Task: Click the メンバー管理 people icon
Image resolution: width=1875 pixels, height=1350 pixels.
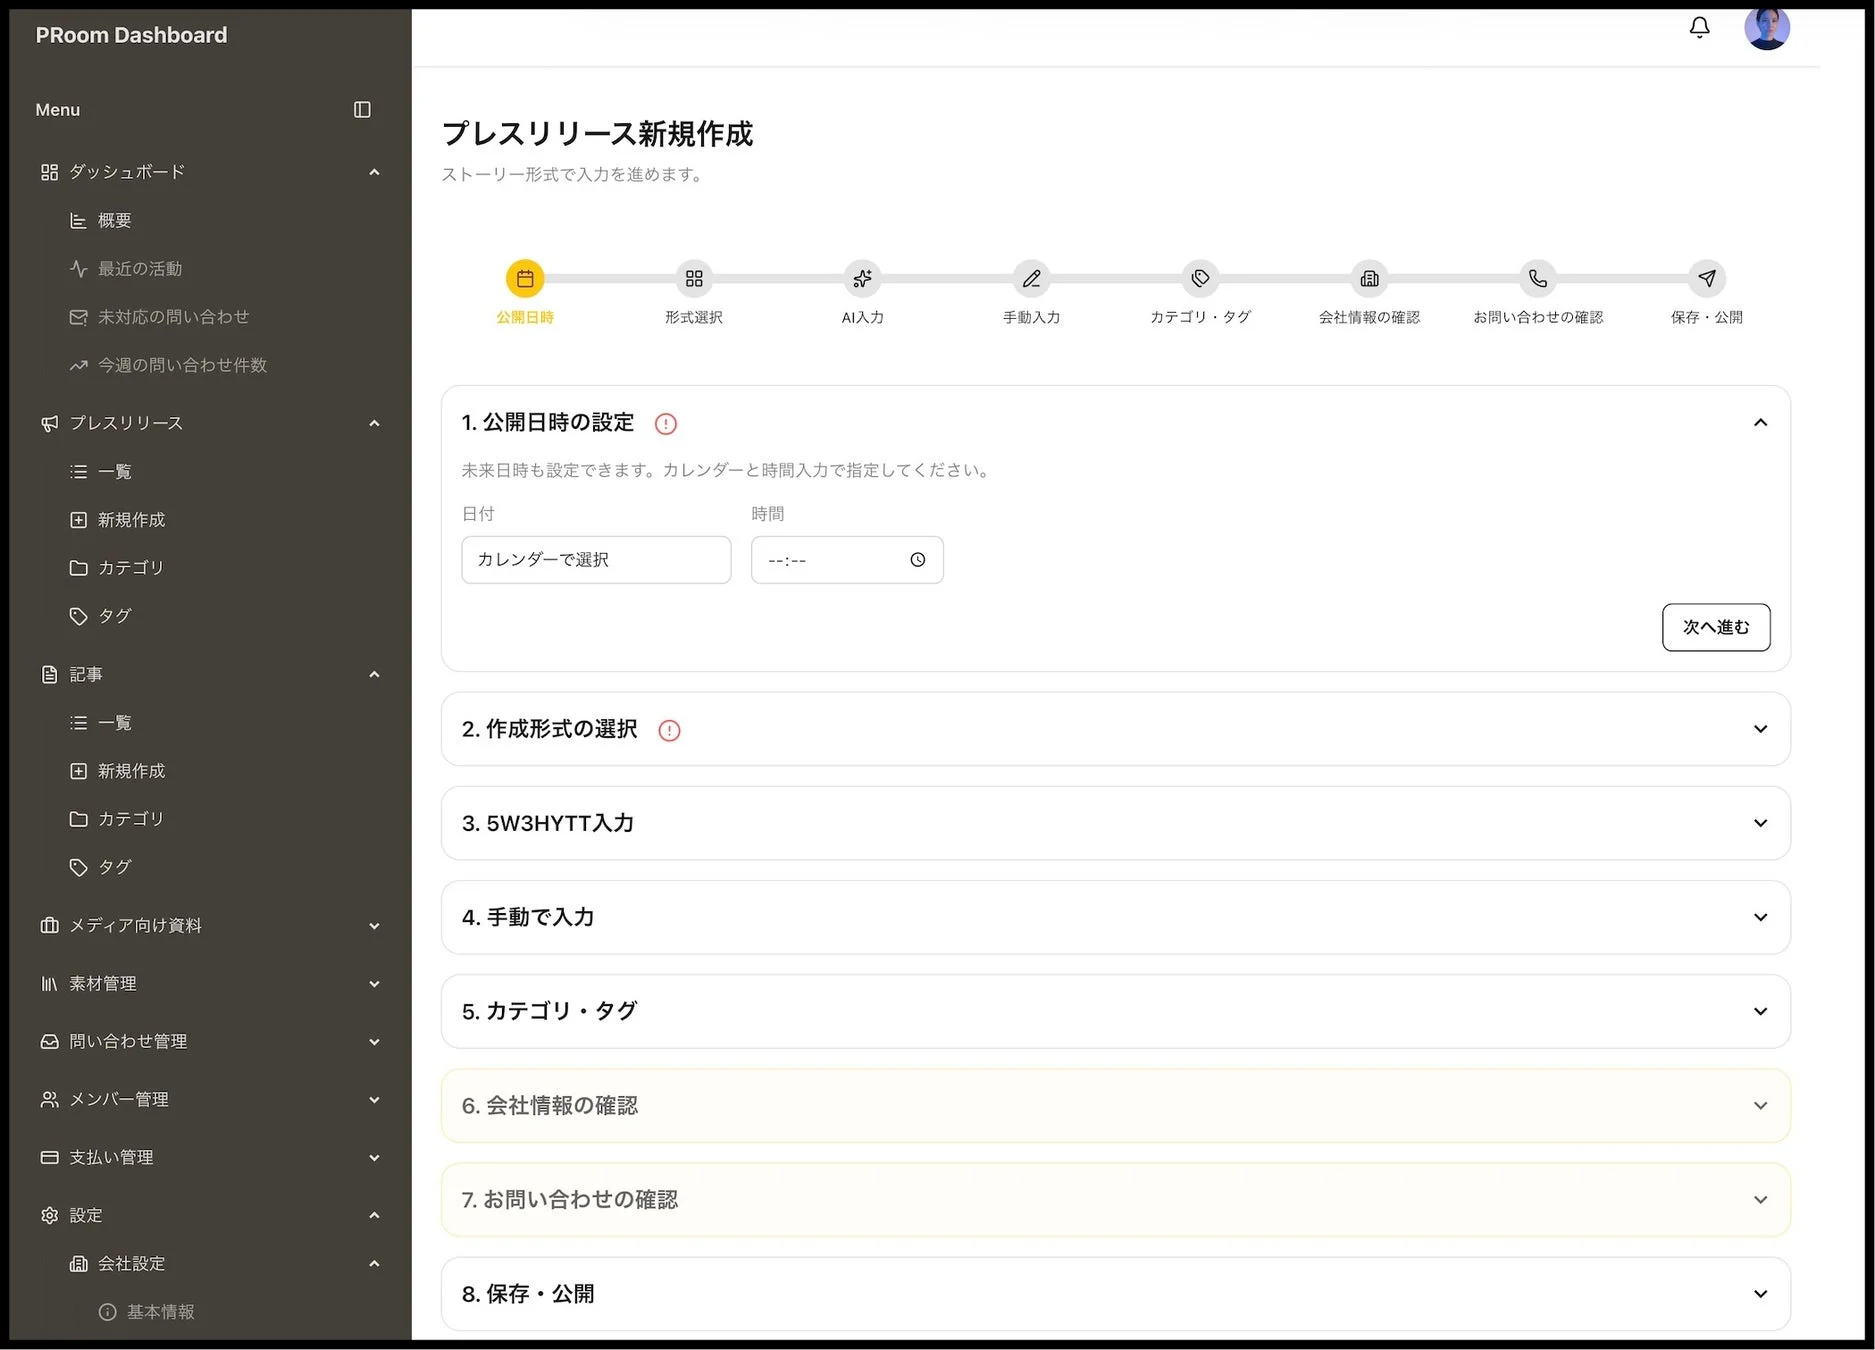Action: click(x=49, y=1100)
